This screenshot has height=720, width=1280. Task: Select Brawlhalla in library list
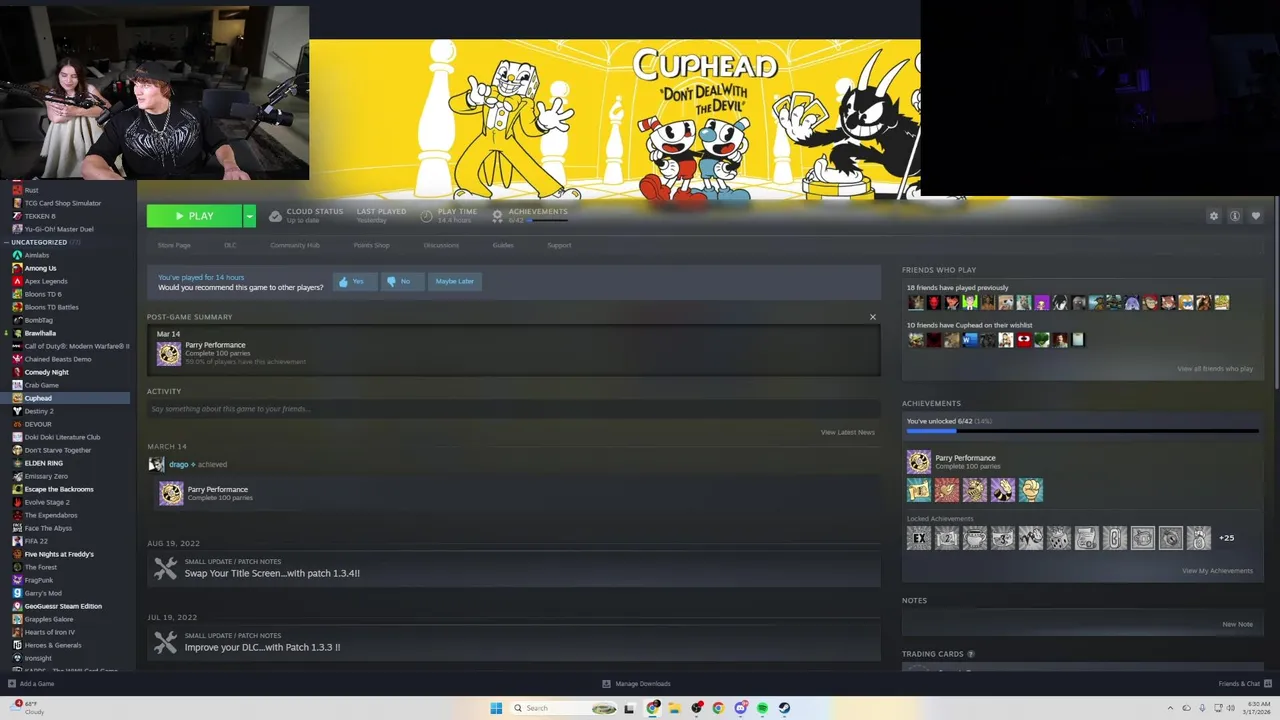pyautogui.click(x=40, y=333)
